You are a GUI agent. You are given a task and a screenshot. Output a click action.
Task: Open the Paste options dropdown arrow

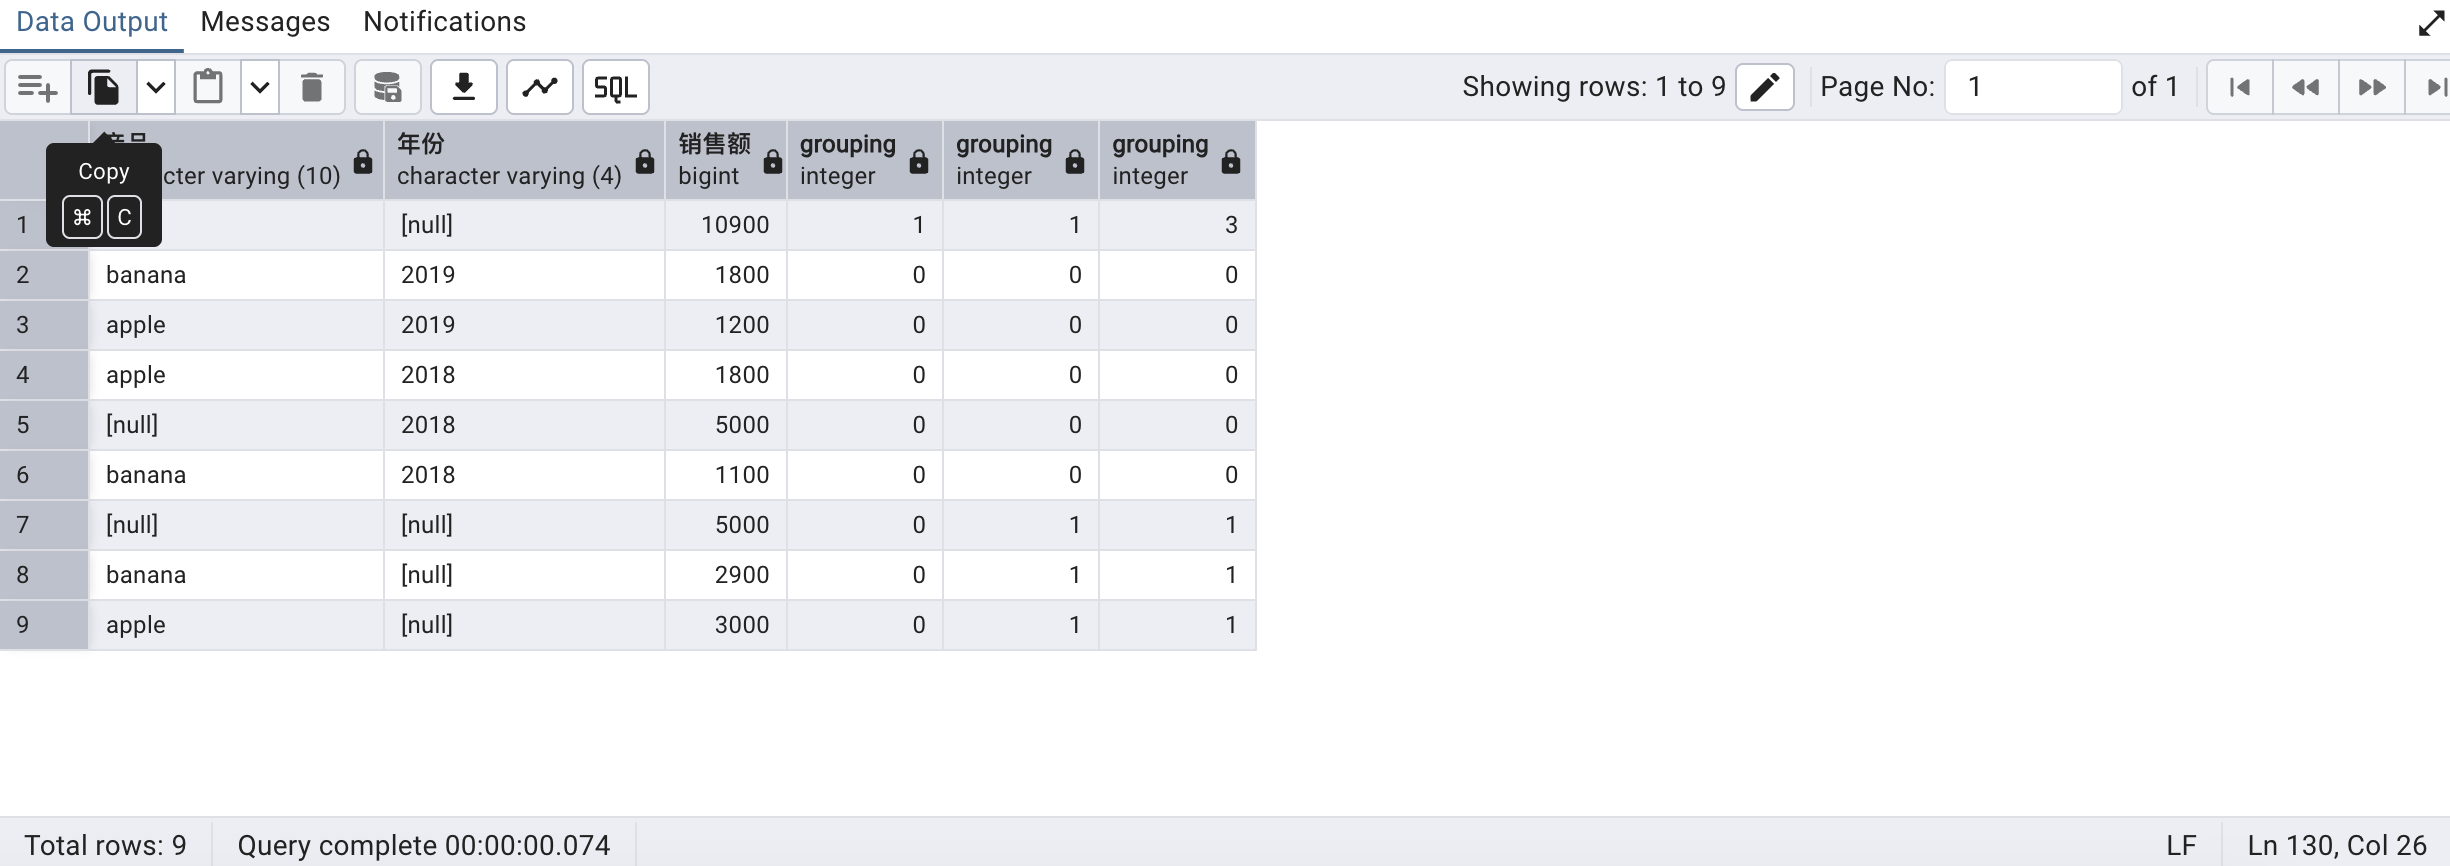[x=260, y=87]
